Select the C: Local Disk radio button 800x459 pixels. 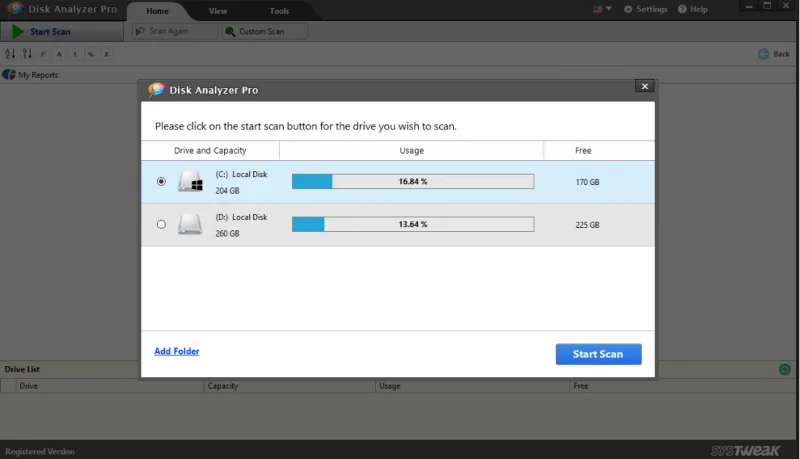pyautogui.click(x=161, y=182)
